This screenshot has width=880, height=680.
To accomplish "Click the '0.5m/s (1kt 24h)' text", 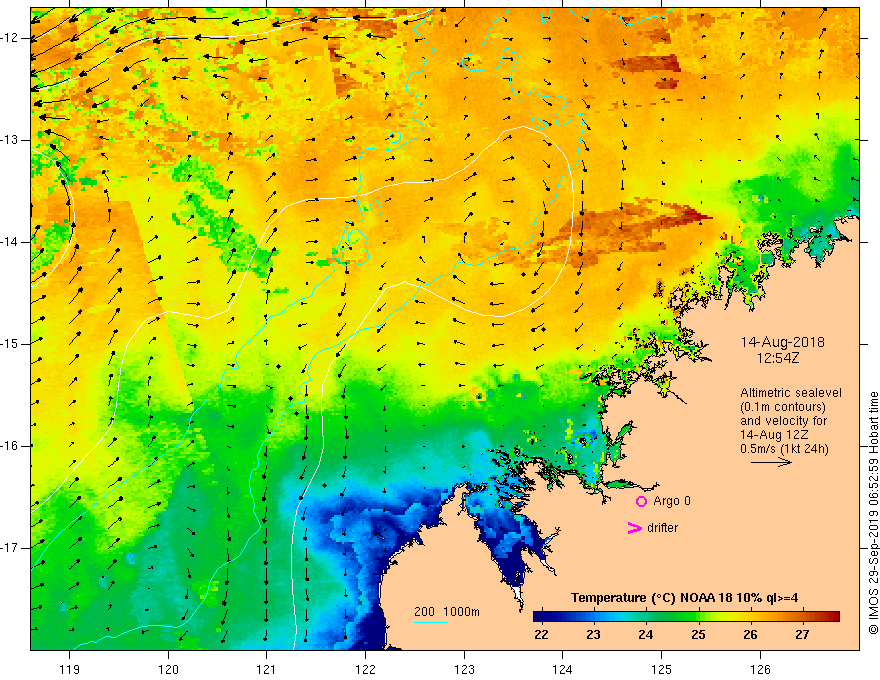I will click(x=784, y=449).
